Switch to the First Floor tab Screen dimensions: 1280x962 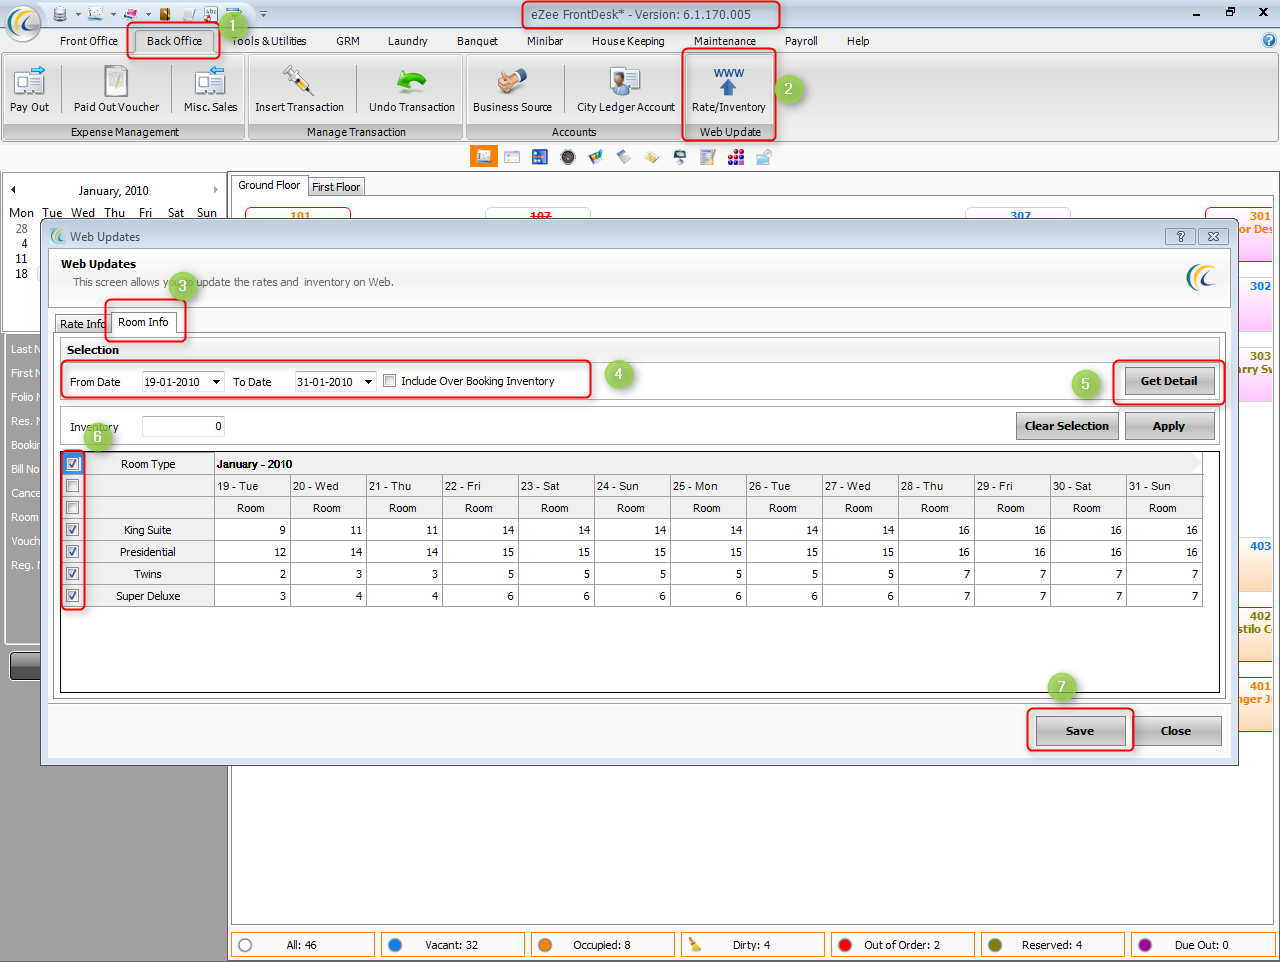click(336, 186)
